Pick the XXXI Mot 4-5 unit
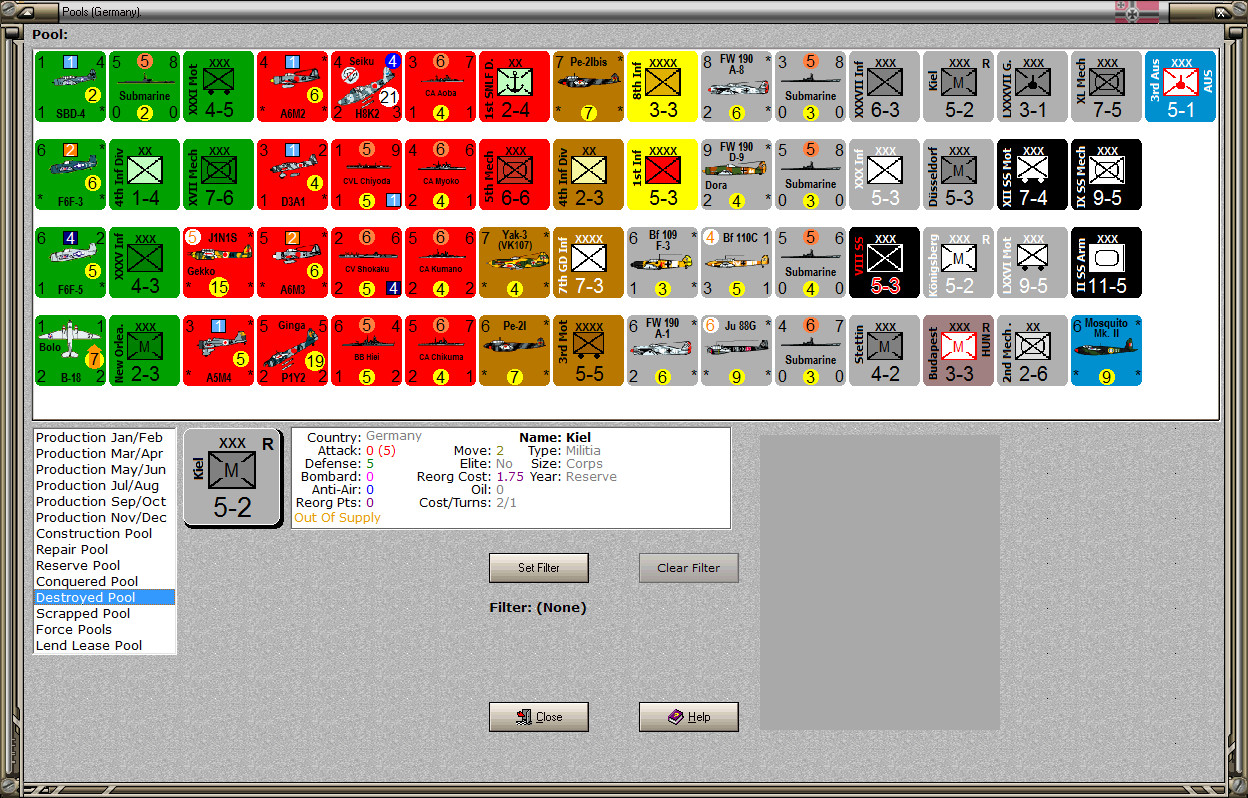The width and height of the screenshot is (1248, 798). [218, 87]
